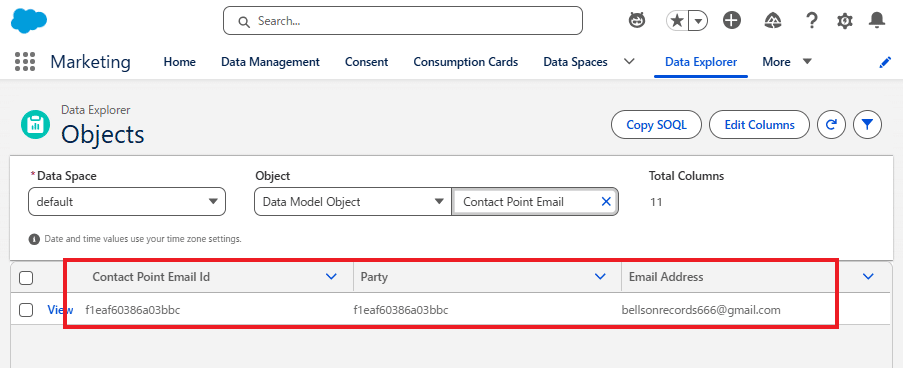Open the Data Model Object dropdown

(352, 202)
